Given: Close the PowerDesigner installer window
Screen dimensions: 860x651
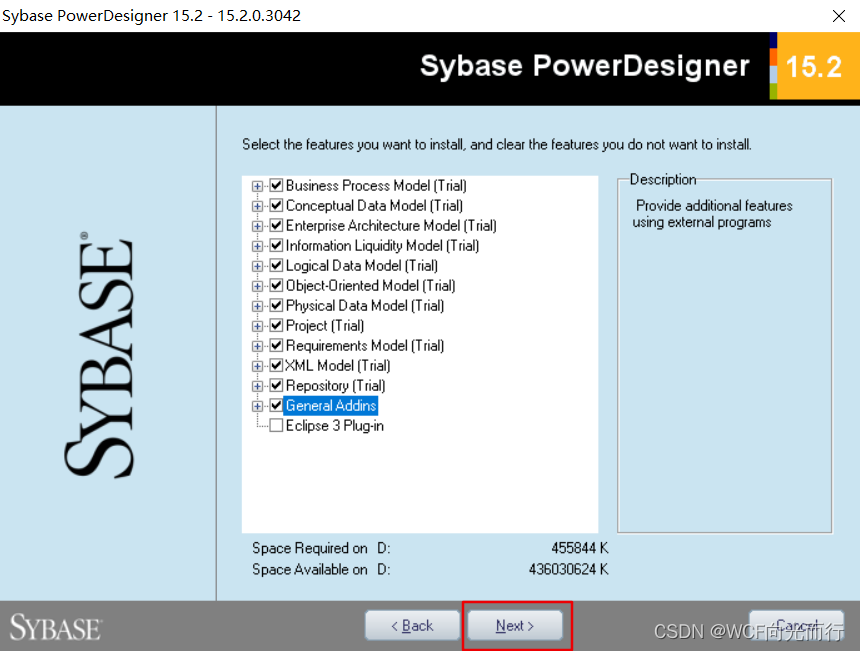Looking at the screenshot, I should click(838, 16).
